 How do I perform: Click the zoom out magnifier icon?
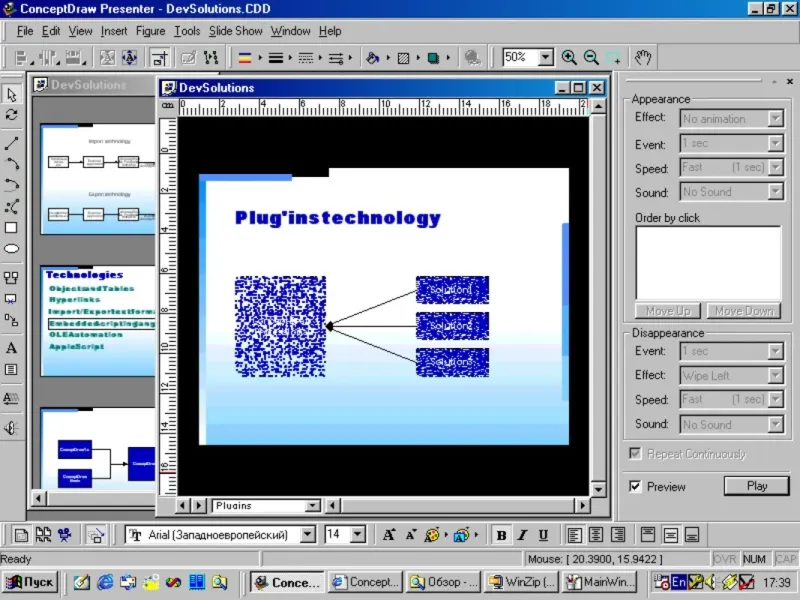[591, 58]
